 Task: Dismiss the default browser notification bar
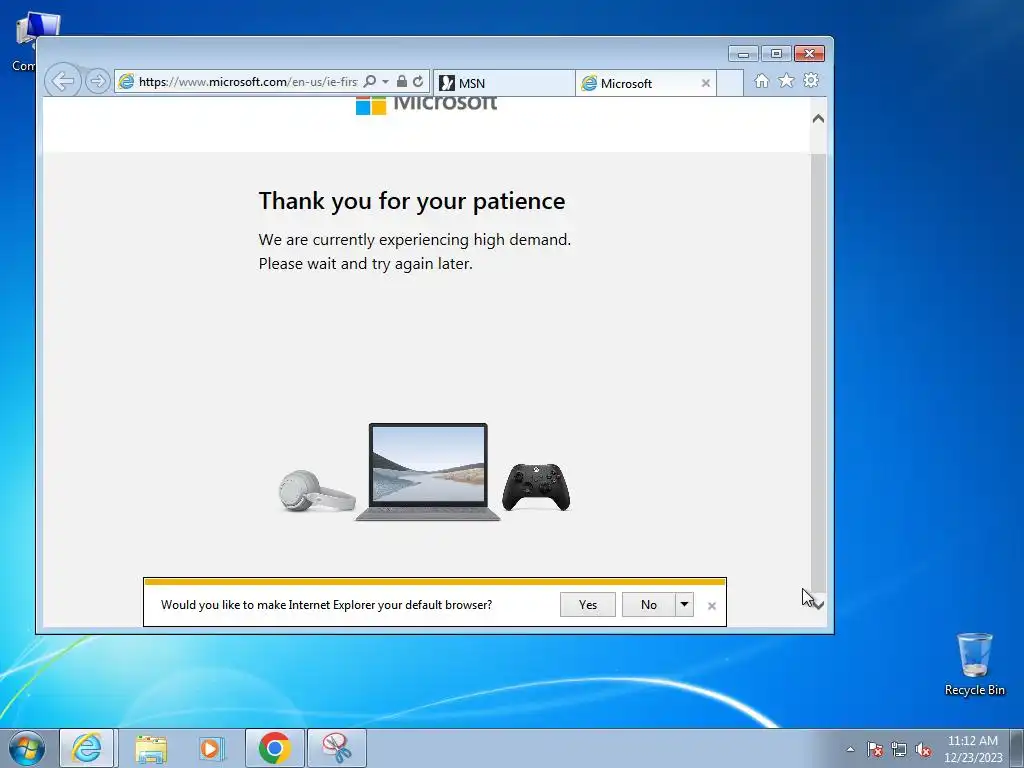click(x=712, y=606)
